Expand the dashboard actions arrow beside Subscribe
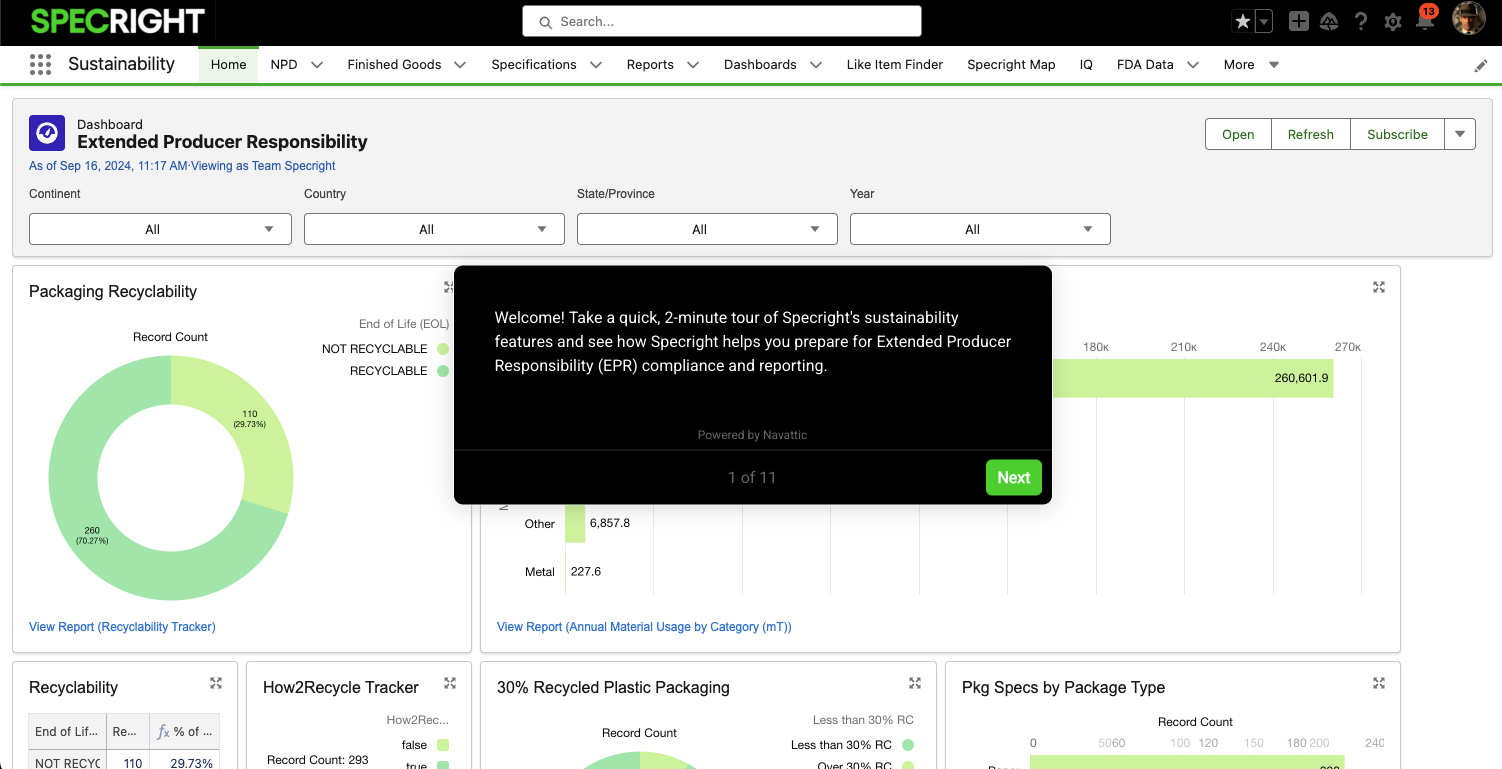Screen dimensions: 1502x769 click(x=1460, y=134)
